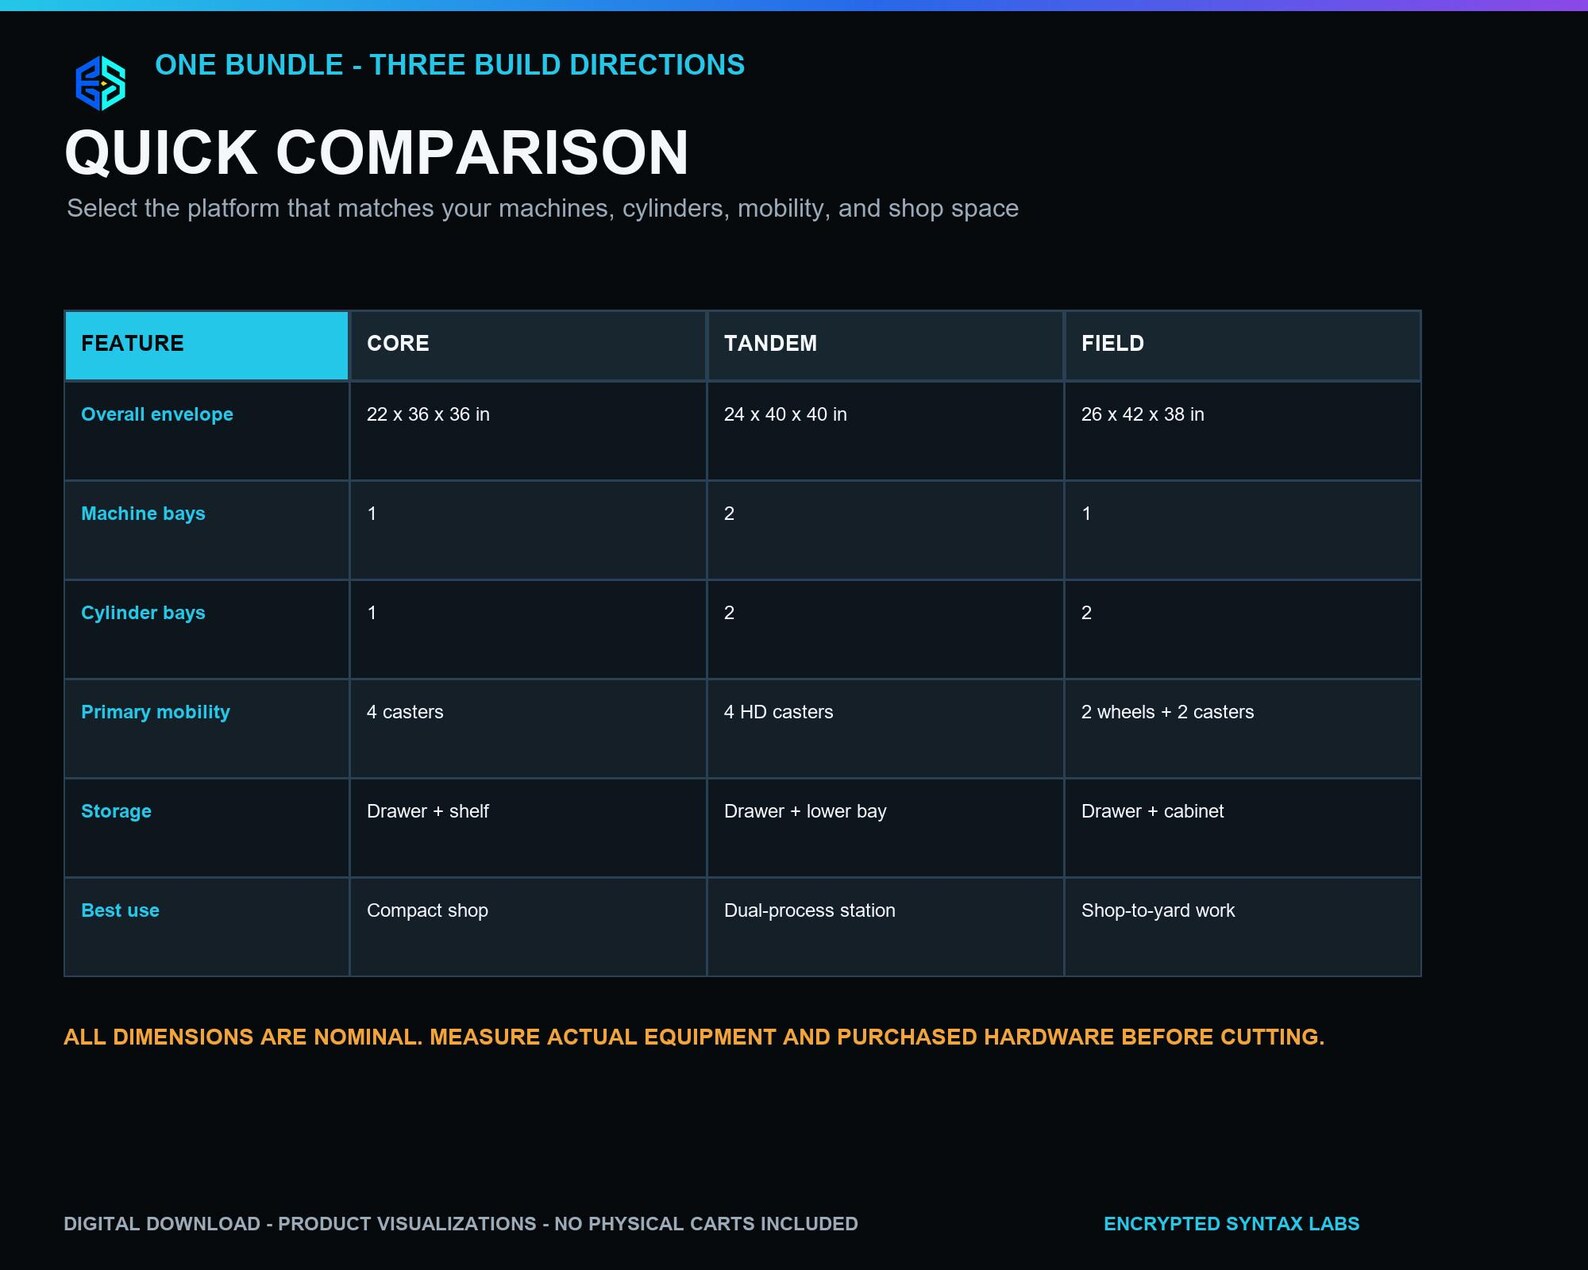The height and width of the screenshot is (1270, 1588).
Task: Click the FIELD column header
Action: click(1243, 345)
